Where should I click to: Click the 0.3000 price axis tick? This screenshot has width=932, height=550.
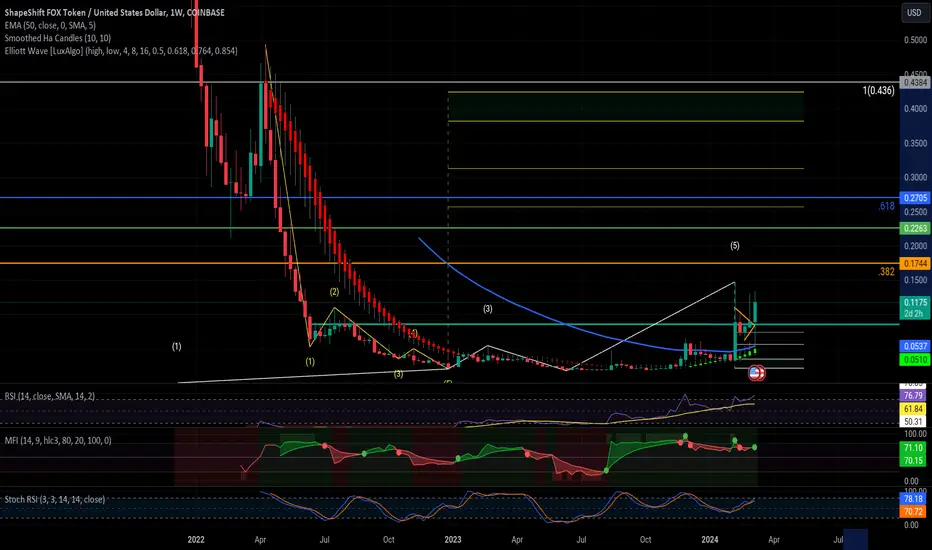tap(915, 177)
